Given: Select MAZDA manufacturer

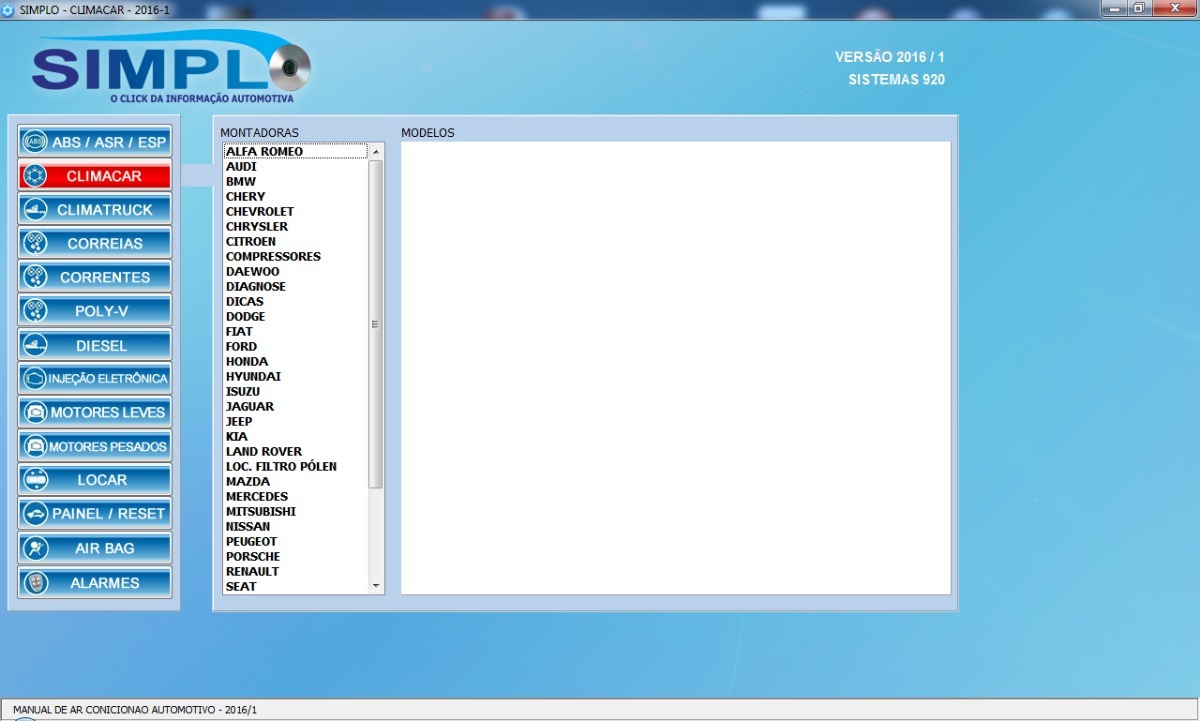Looking at the screenshot, I should pos(295,481).
